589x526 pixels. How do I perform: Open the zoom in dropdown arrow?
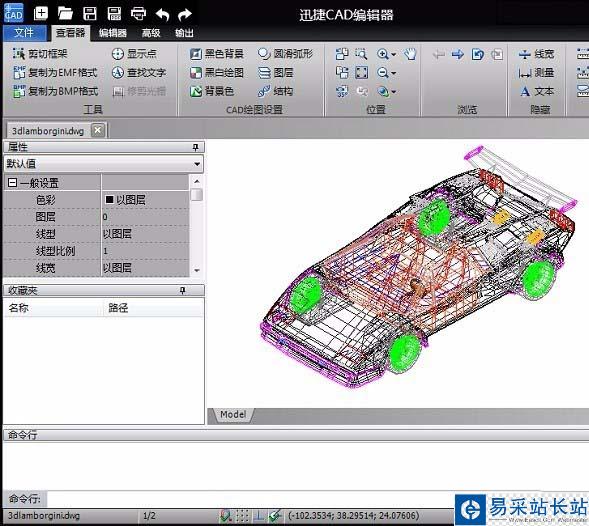click(x=393, y=54)
